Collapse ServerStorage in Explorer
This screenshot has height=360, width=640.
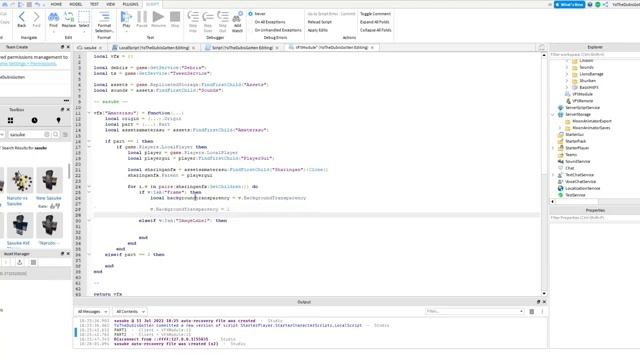coord(553,115)
